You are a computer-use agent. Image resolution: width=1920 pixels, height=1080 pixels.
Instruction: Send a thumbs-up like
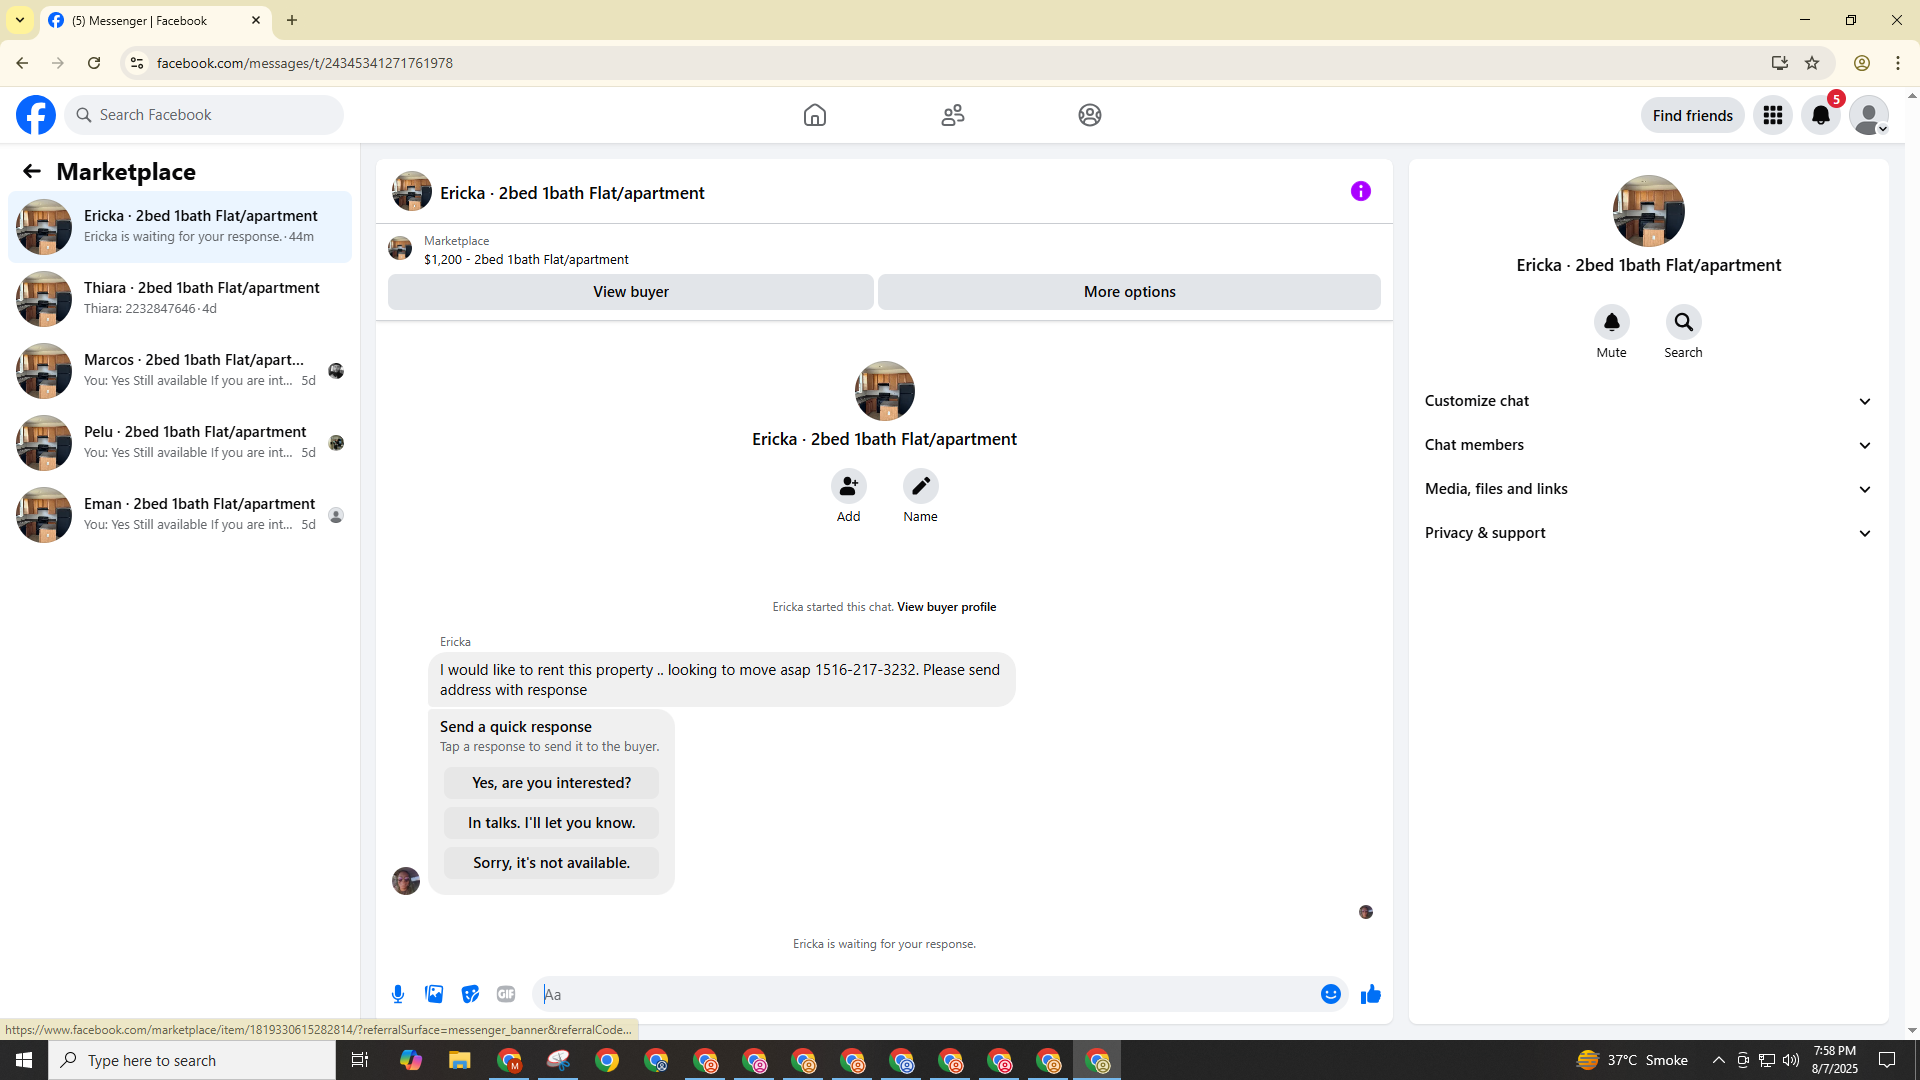1370,994
